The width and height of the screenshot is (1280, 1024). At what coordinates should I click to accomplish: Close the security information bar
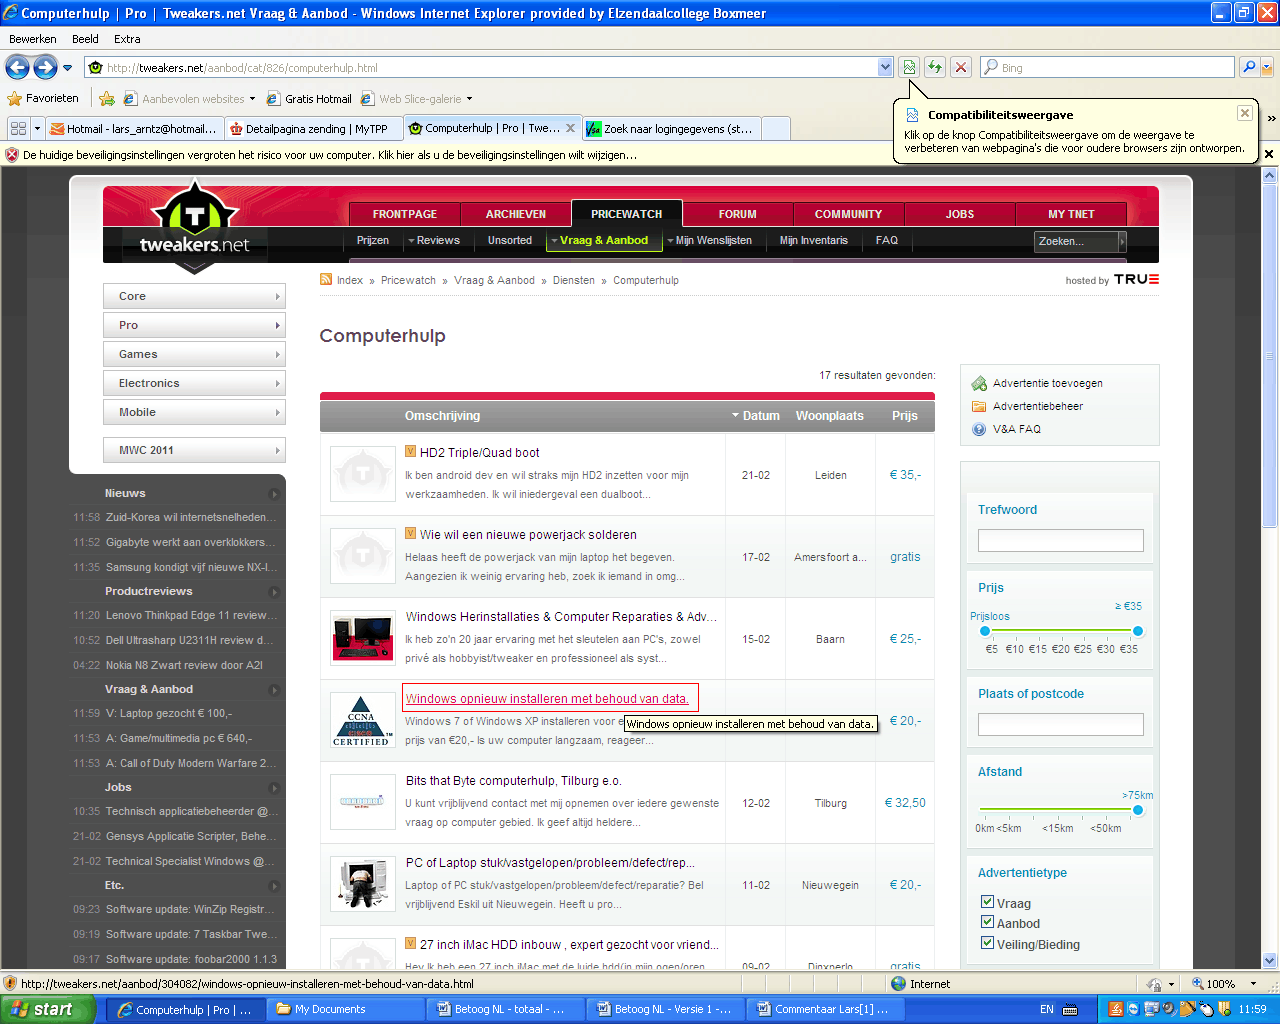coord(1269,154)
